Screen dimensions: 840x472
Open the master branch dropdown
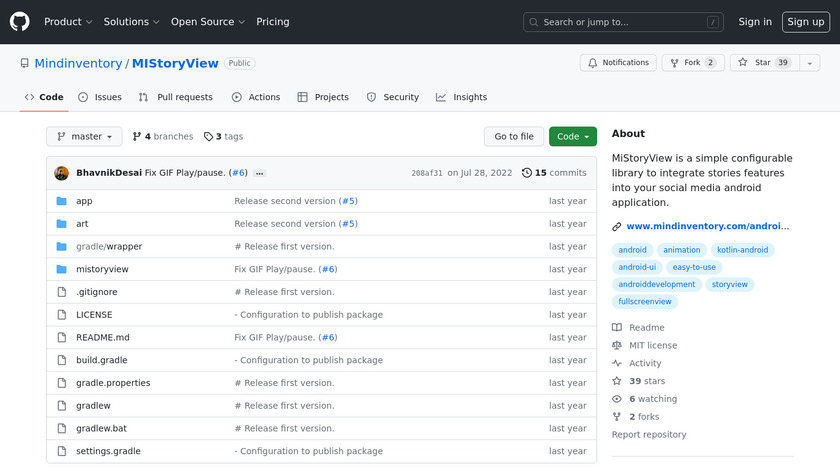click(84, 137)
